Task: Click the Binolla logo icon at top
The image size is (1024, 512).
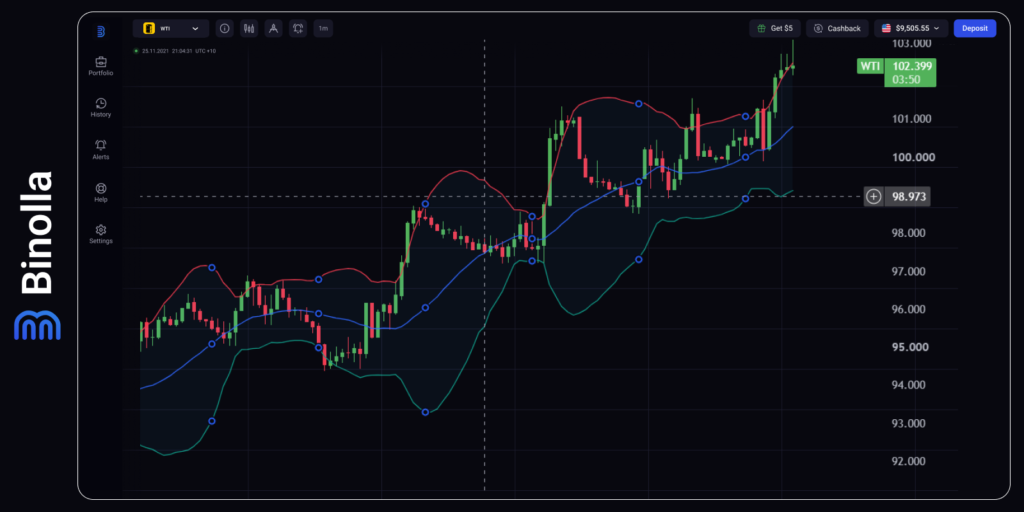Action: coord(101,31)
